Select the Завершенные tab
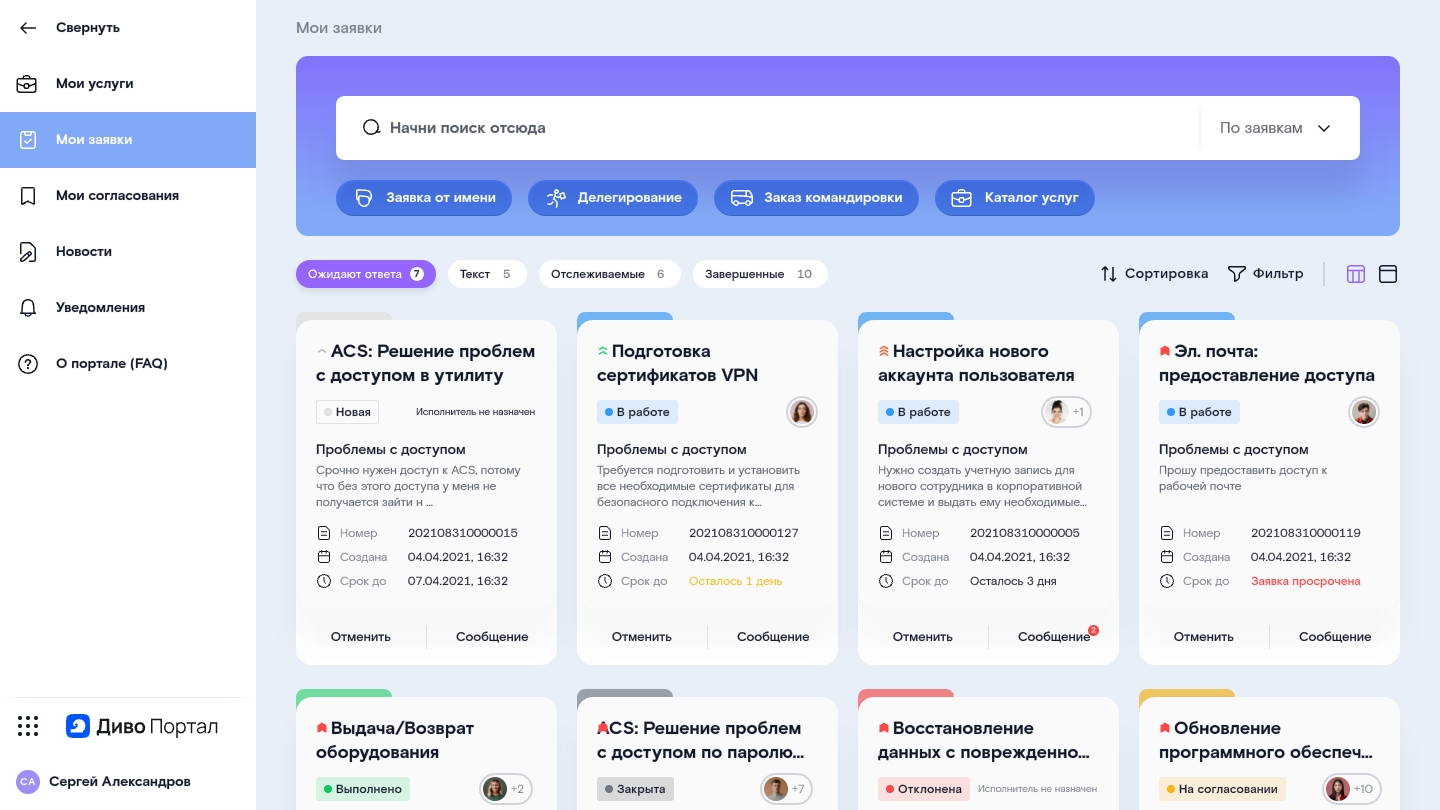This screenshot has width=1440, height=810. 759,274
